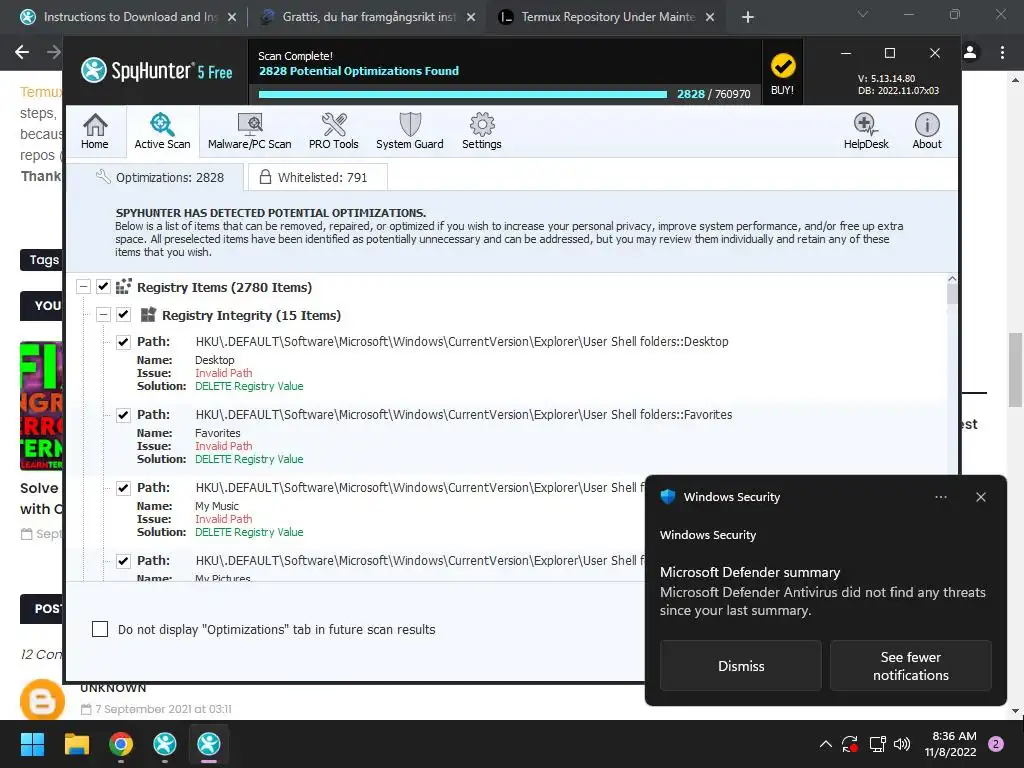Close the Instructions to Download tab
1024x768 pixels.
[x=232, y=17]
